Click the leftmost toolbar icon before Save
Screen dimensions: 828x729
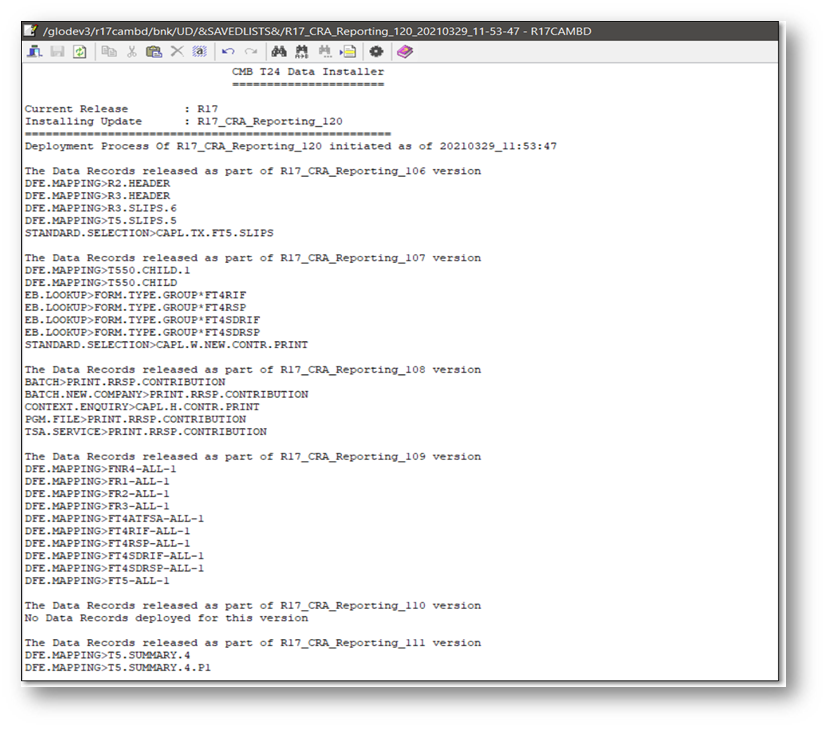pos(35,51)
